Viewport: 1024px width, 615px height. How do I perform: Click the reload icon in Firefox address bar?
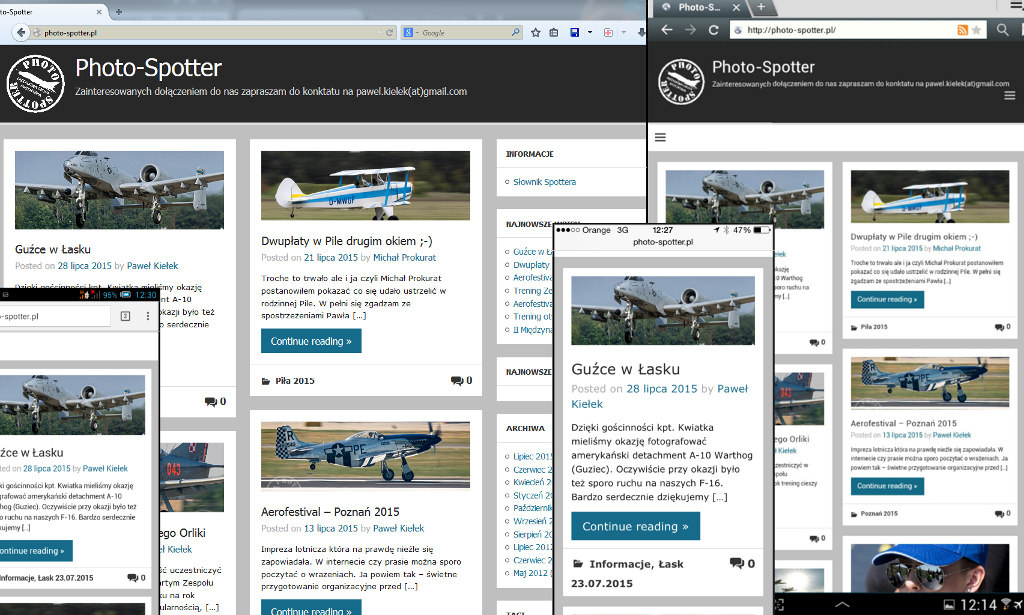[x=389, y=33]
